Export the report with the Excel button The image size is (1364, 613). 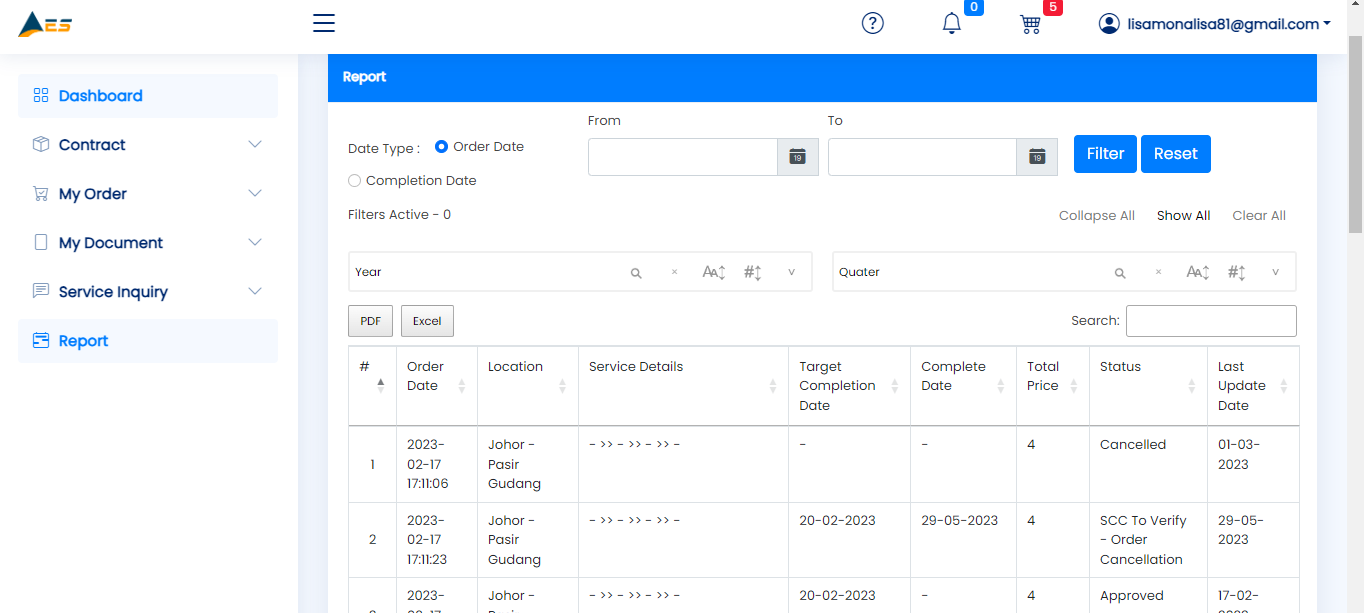tap(427, 321)
